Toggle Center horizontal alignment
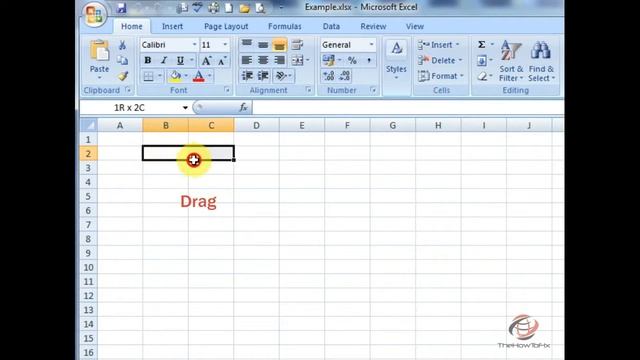This screenshot has width=640, height=360. 263,60
